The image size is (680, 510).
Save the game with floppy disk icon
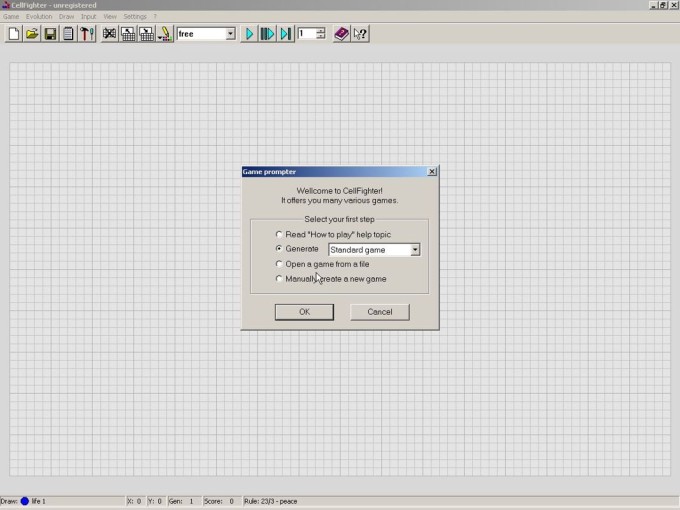coord(50,34)
